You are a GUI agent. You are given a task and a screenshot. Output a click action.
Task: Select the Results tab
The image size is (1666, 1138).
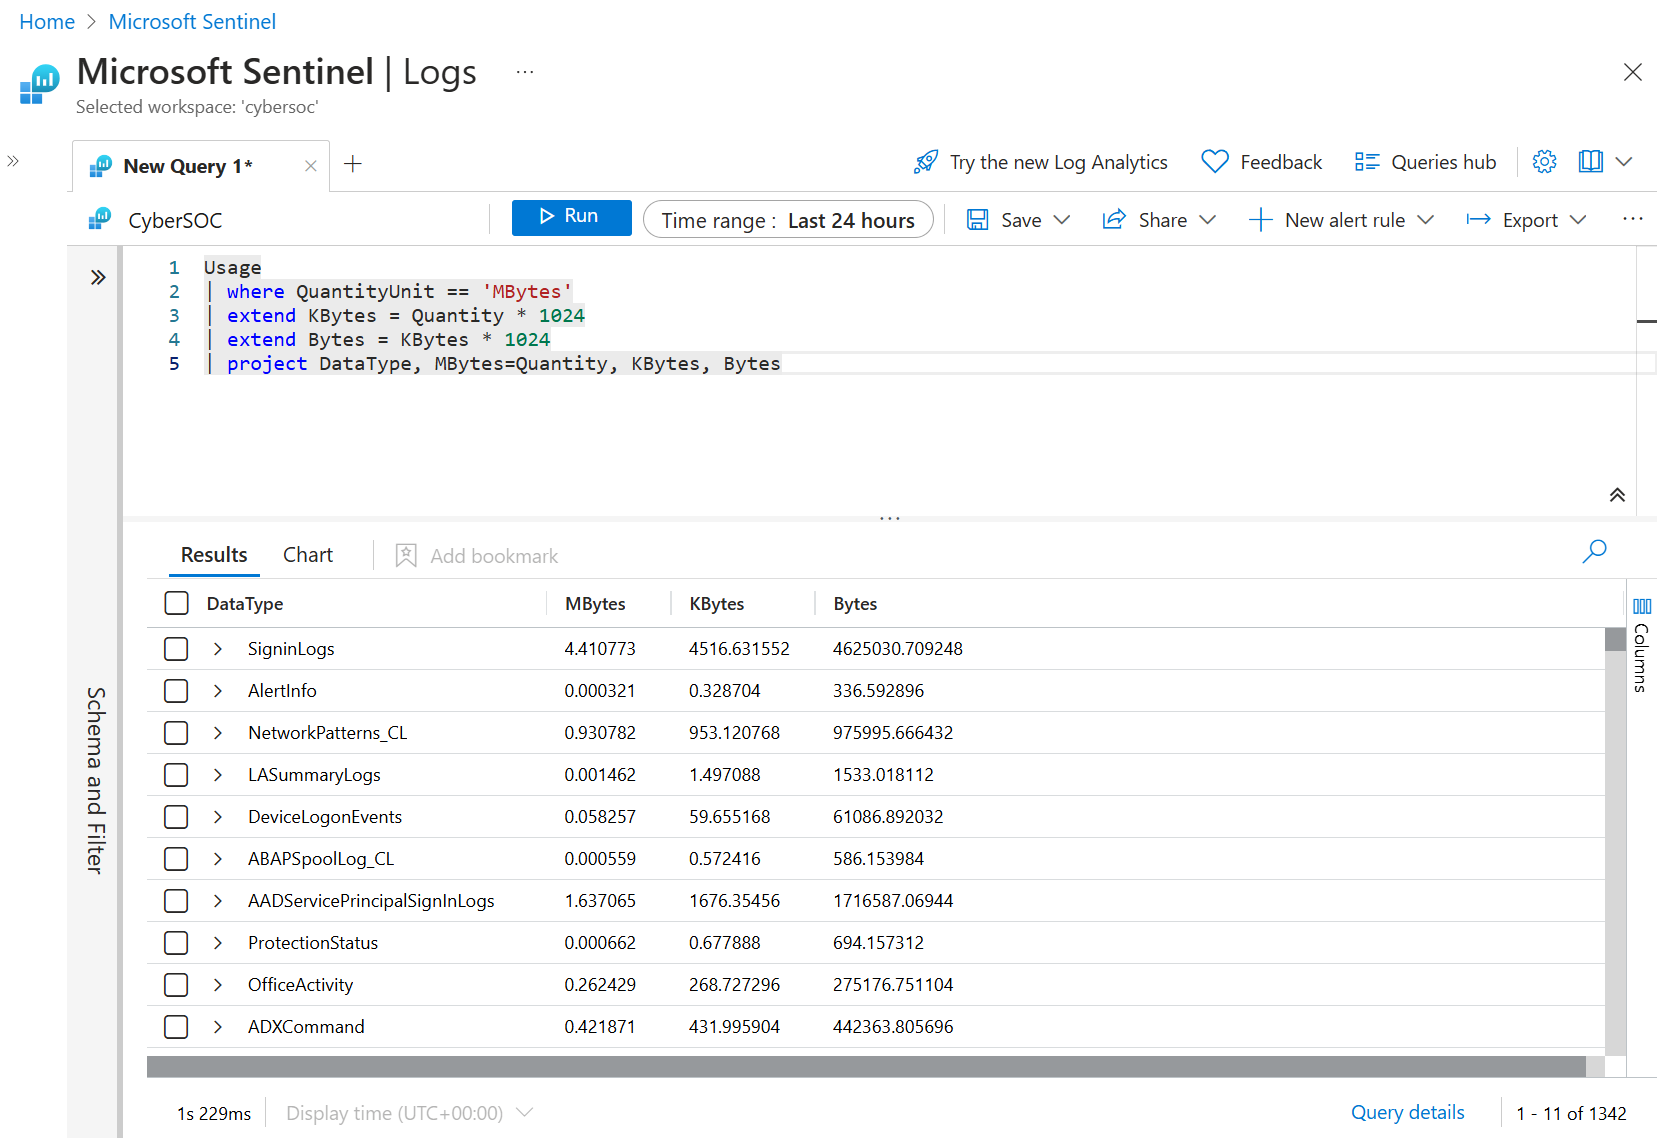pyautogui.click(x=214, y=555)
